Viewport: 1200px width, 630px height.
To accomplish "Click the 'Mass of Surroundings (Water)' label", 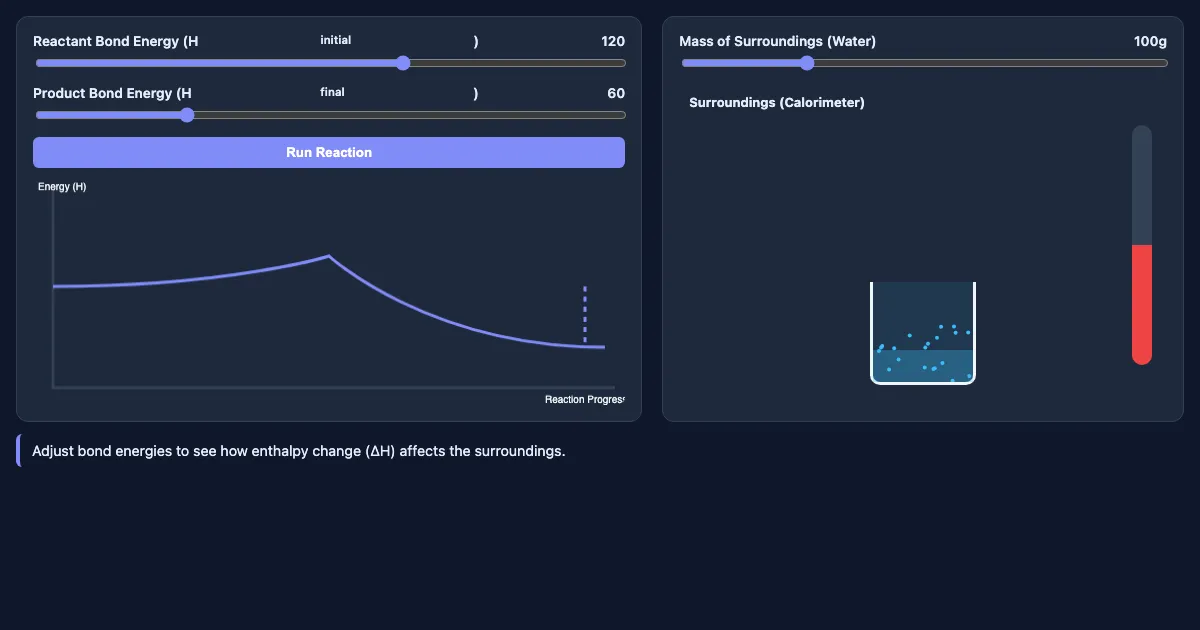I will (777, 41).
